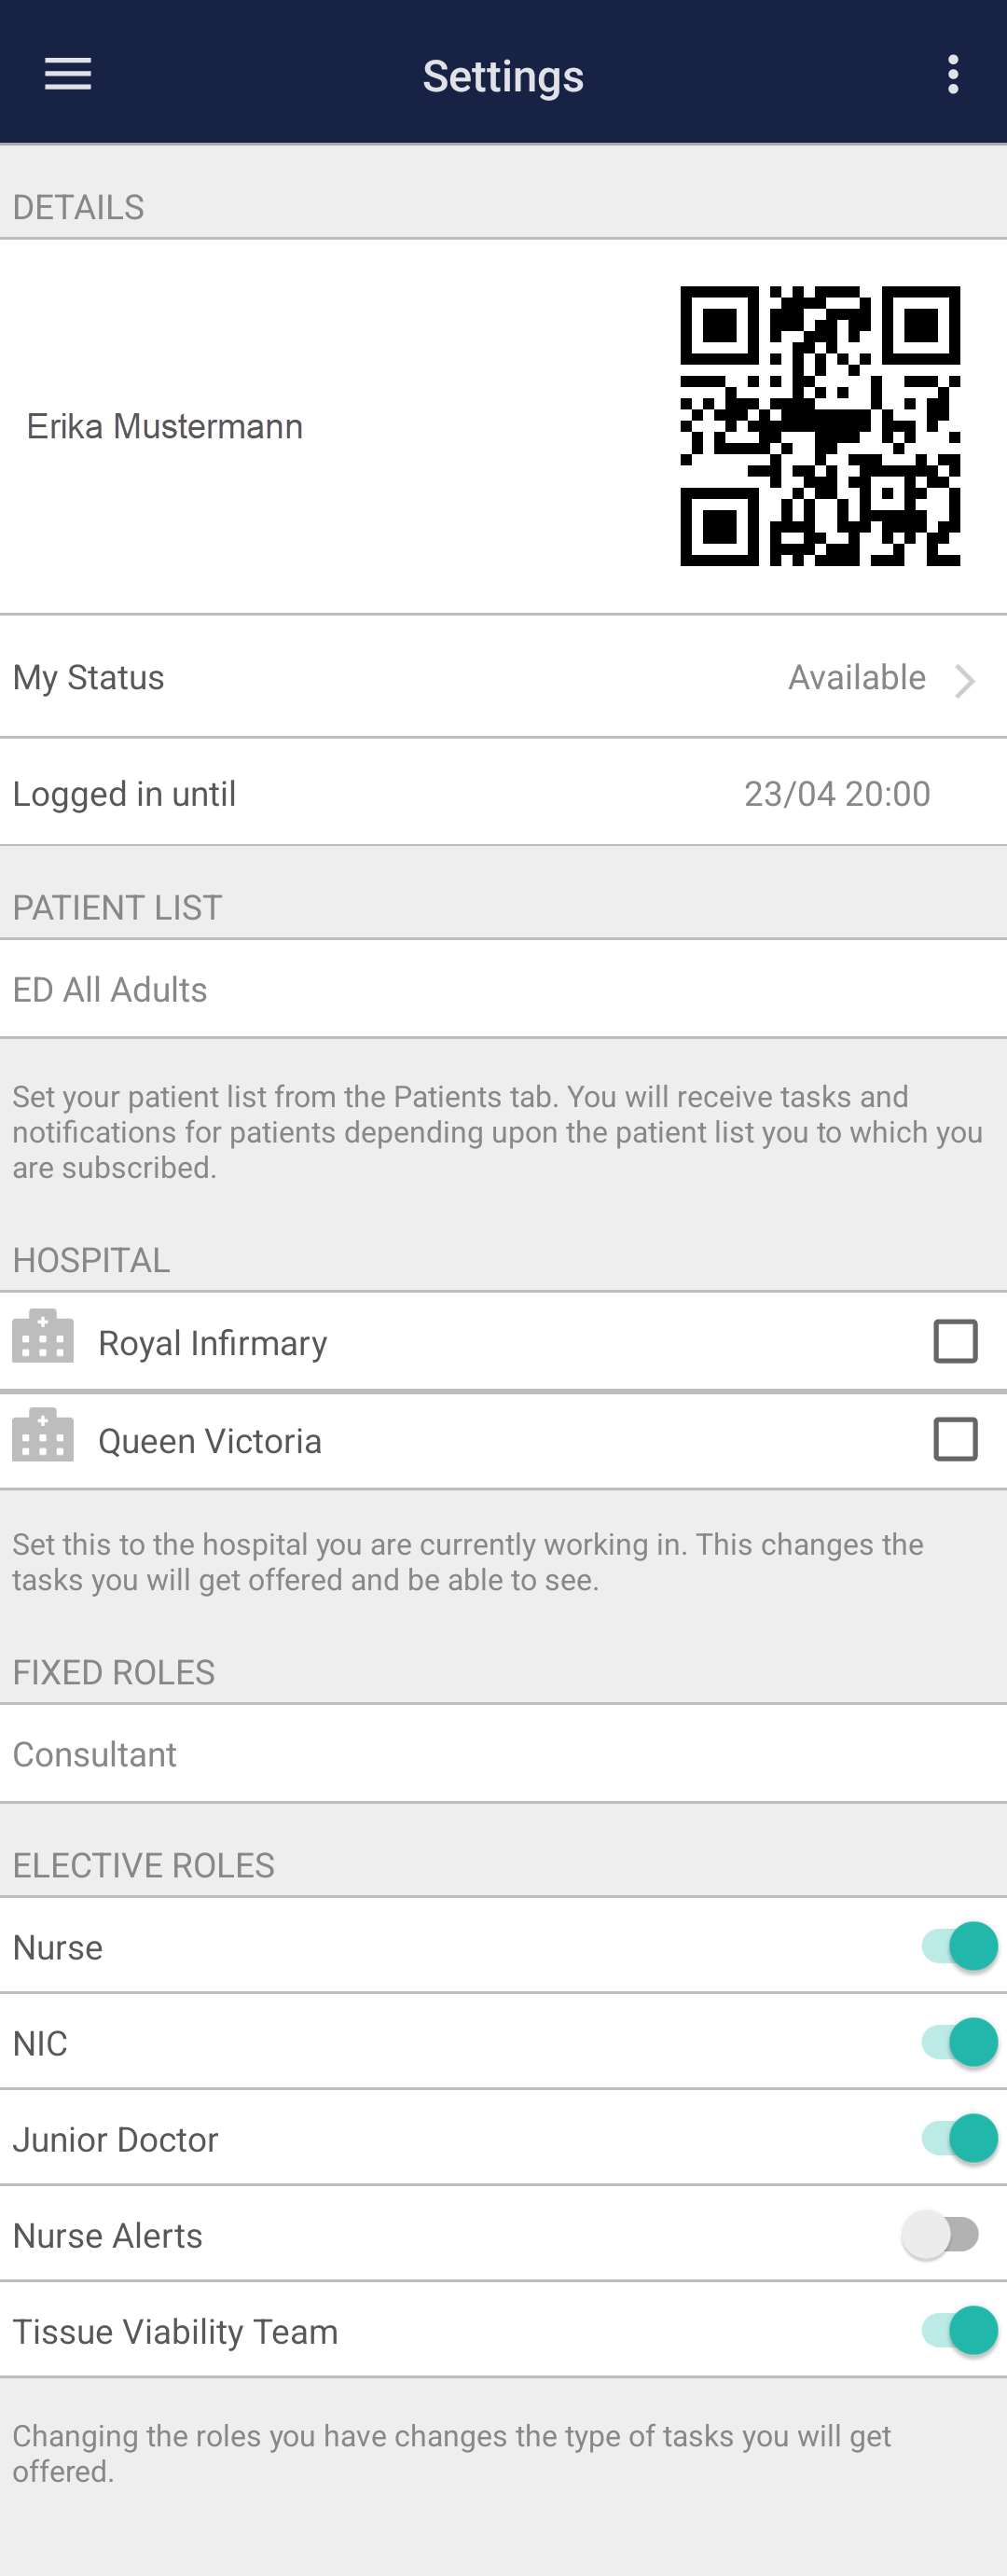Turn off Tissue Viability Team toggle
The height and width of the screenshot is (2576, 1007).
pos(959,2330)
